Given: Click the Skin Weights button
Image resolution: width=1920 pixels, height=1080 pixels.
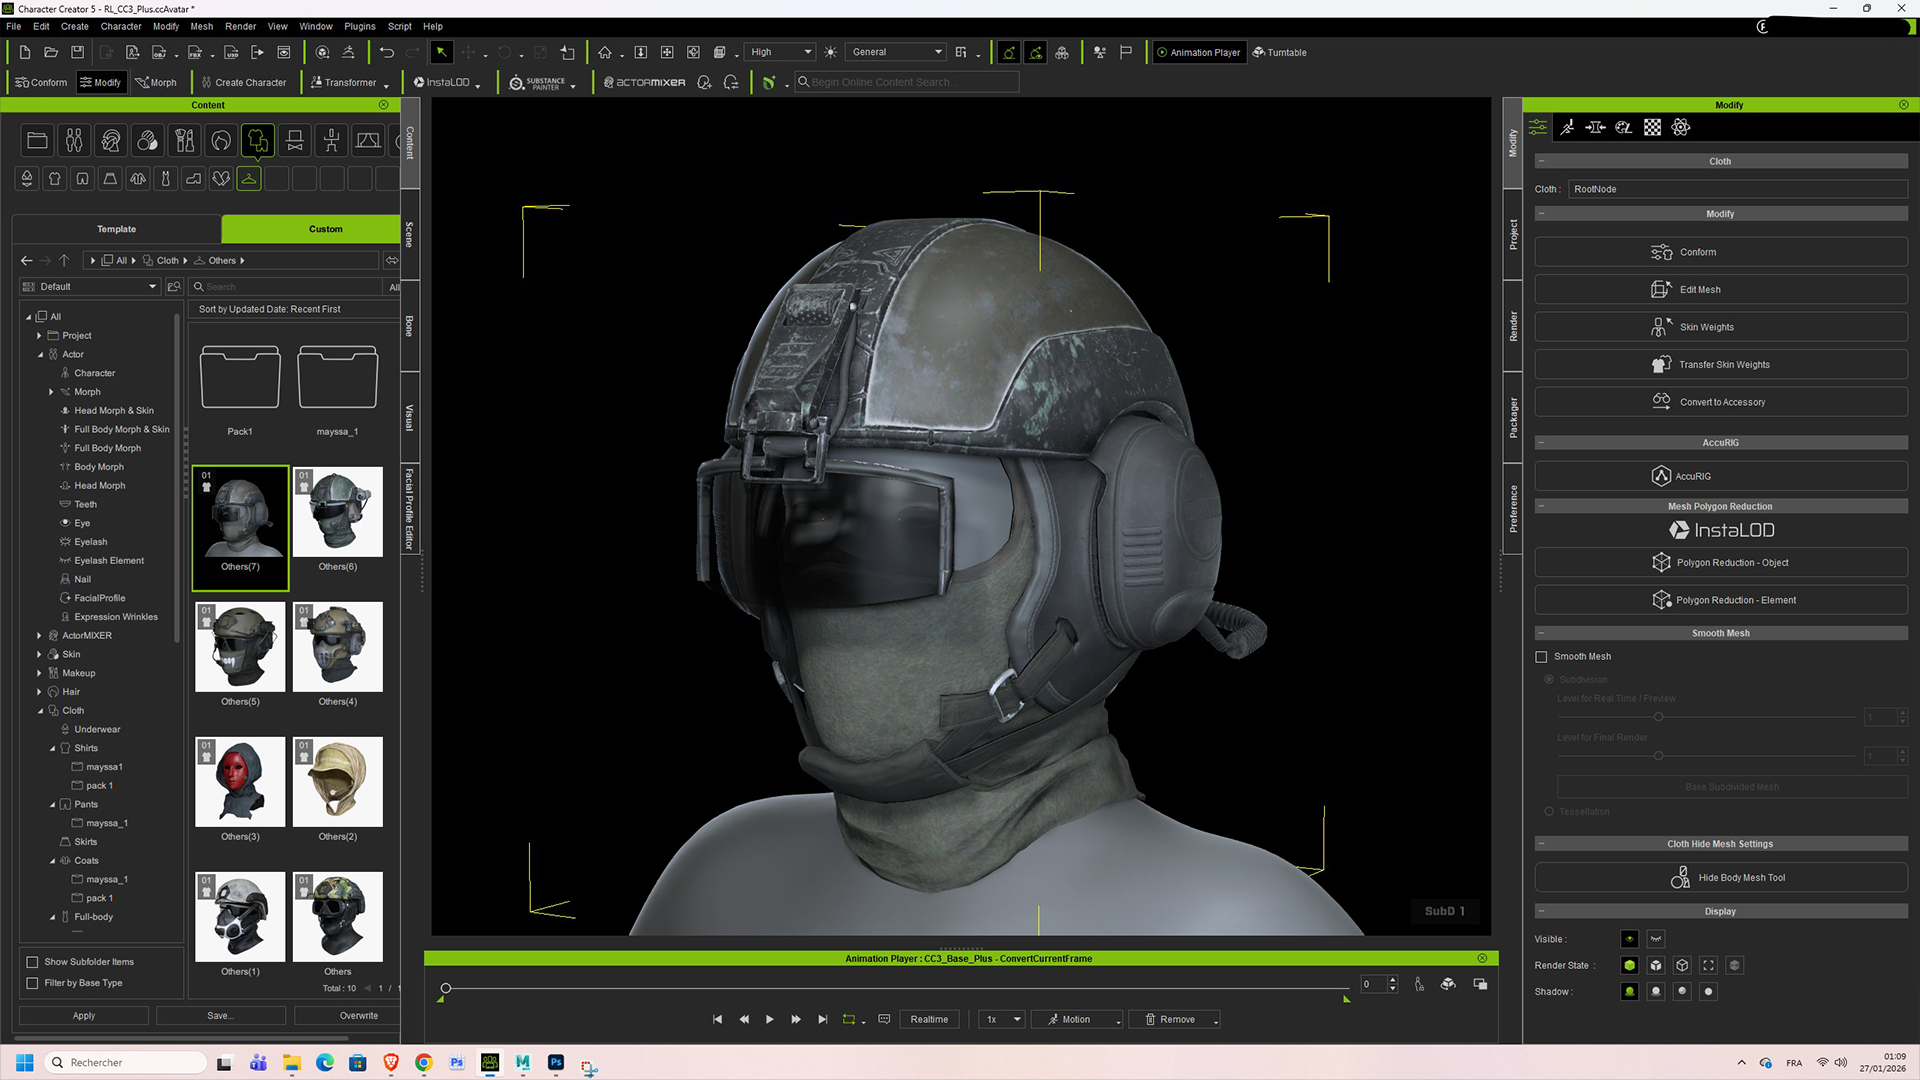Looking at the screenshot, I should pos(1720,327).
